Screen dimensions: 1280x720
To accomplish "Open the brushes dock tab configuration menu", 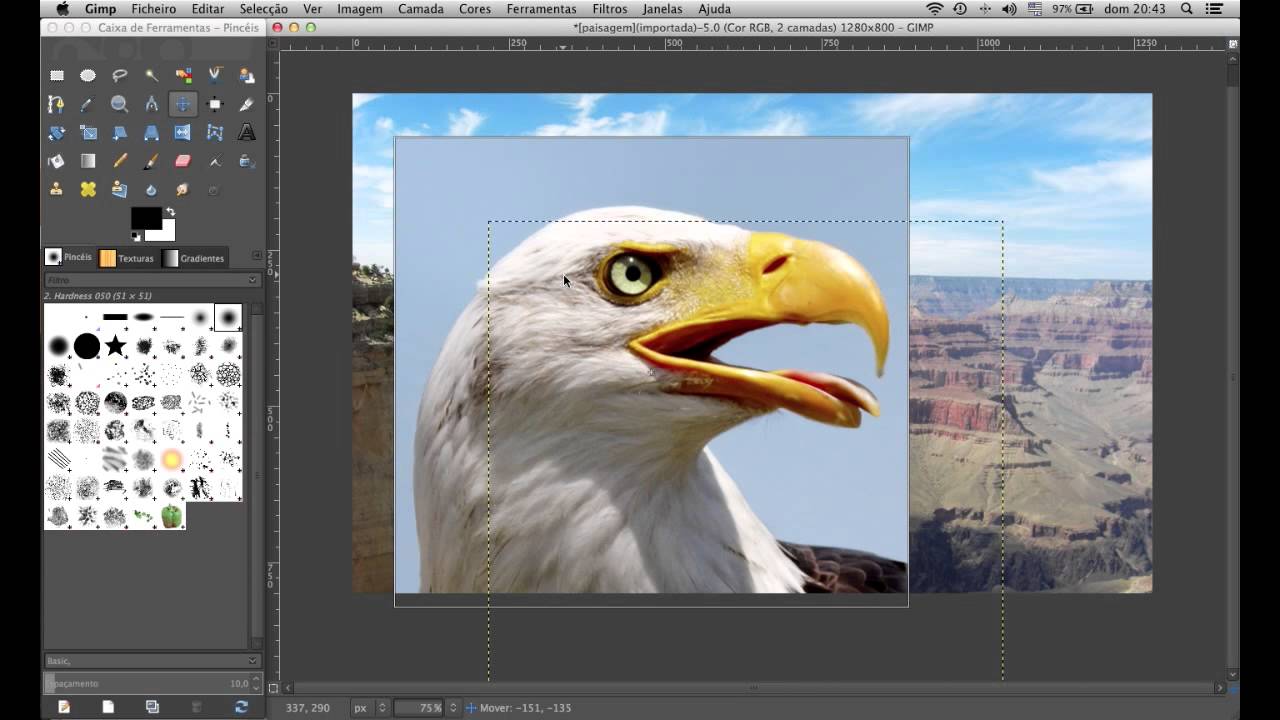I will pos(256,256).
